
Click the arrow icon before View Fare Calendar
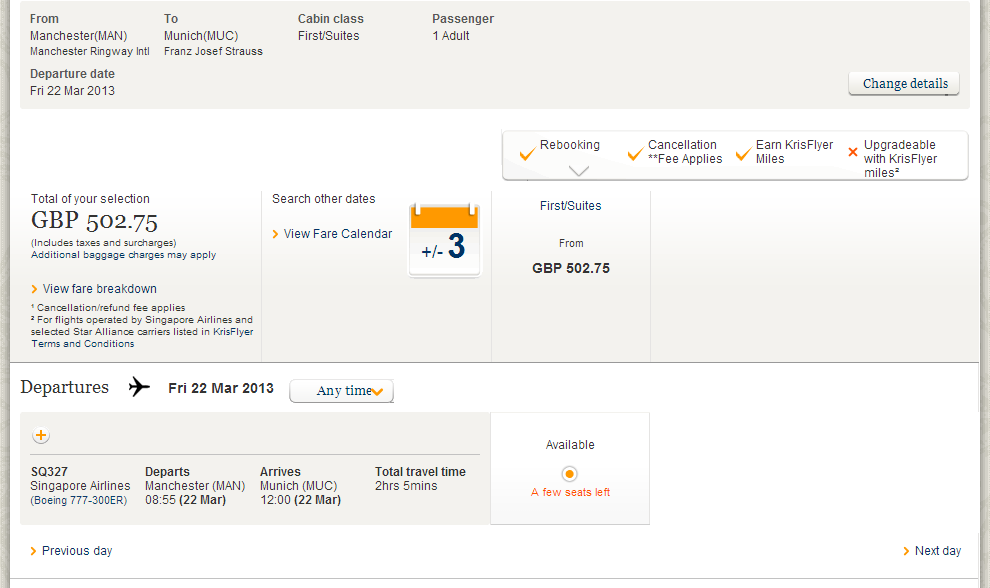point(276,234)
